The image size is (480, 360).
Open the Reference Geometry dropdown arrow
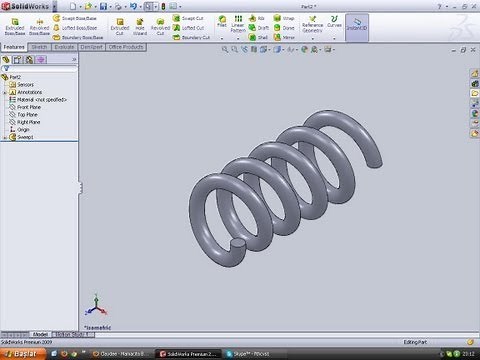pyautogui.click(x=312, y=38)
